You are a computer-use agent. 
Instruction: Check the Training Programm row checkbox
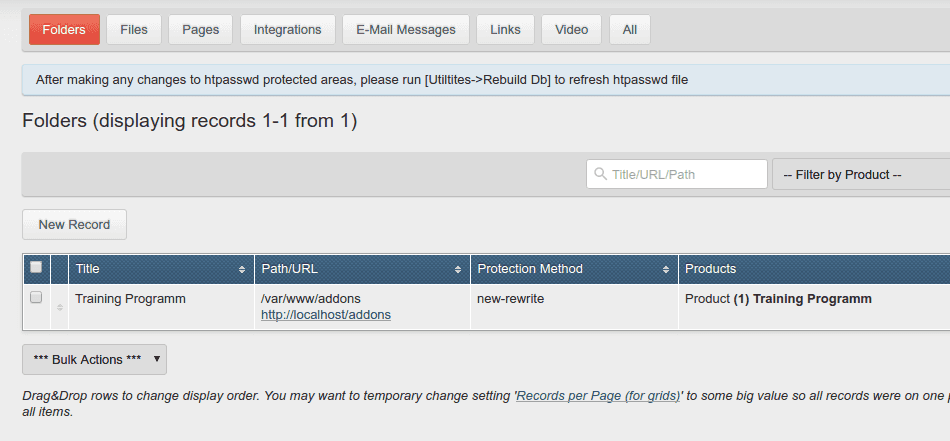pos(36,297)
